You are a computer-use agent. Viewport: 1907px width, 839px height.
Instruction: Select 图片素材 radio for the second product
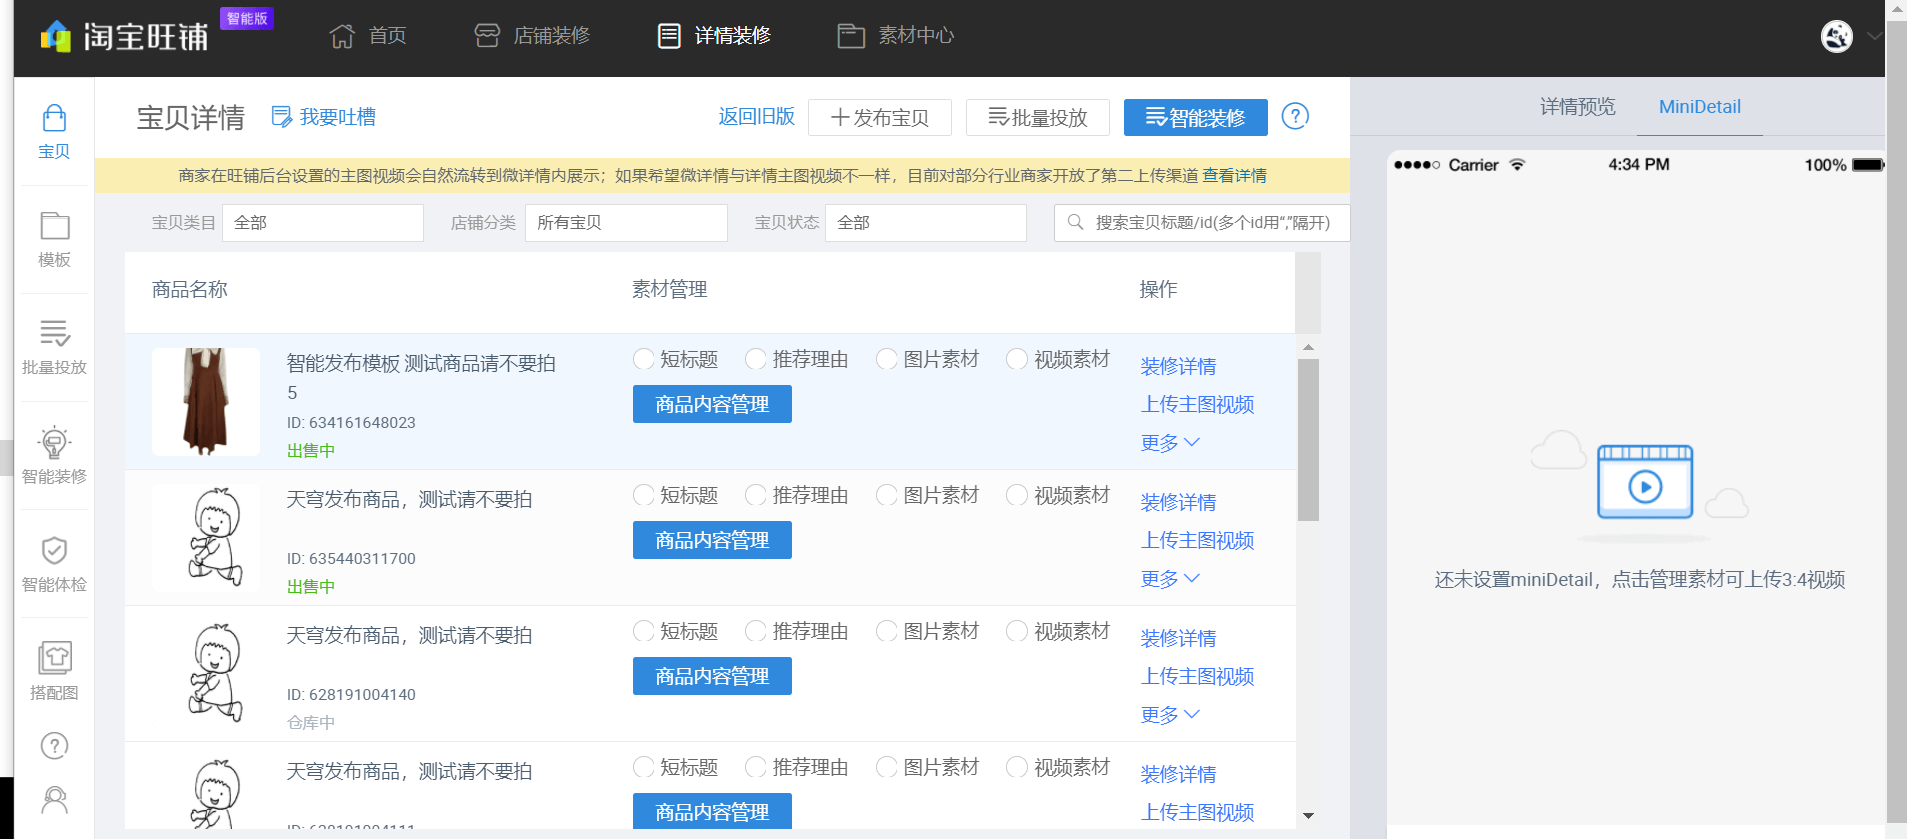pyautogui.click(x=887, y=495)
